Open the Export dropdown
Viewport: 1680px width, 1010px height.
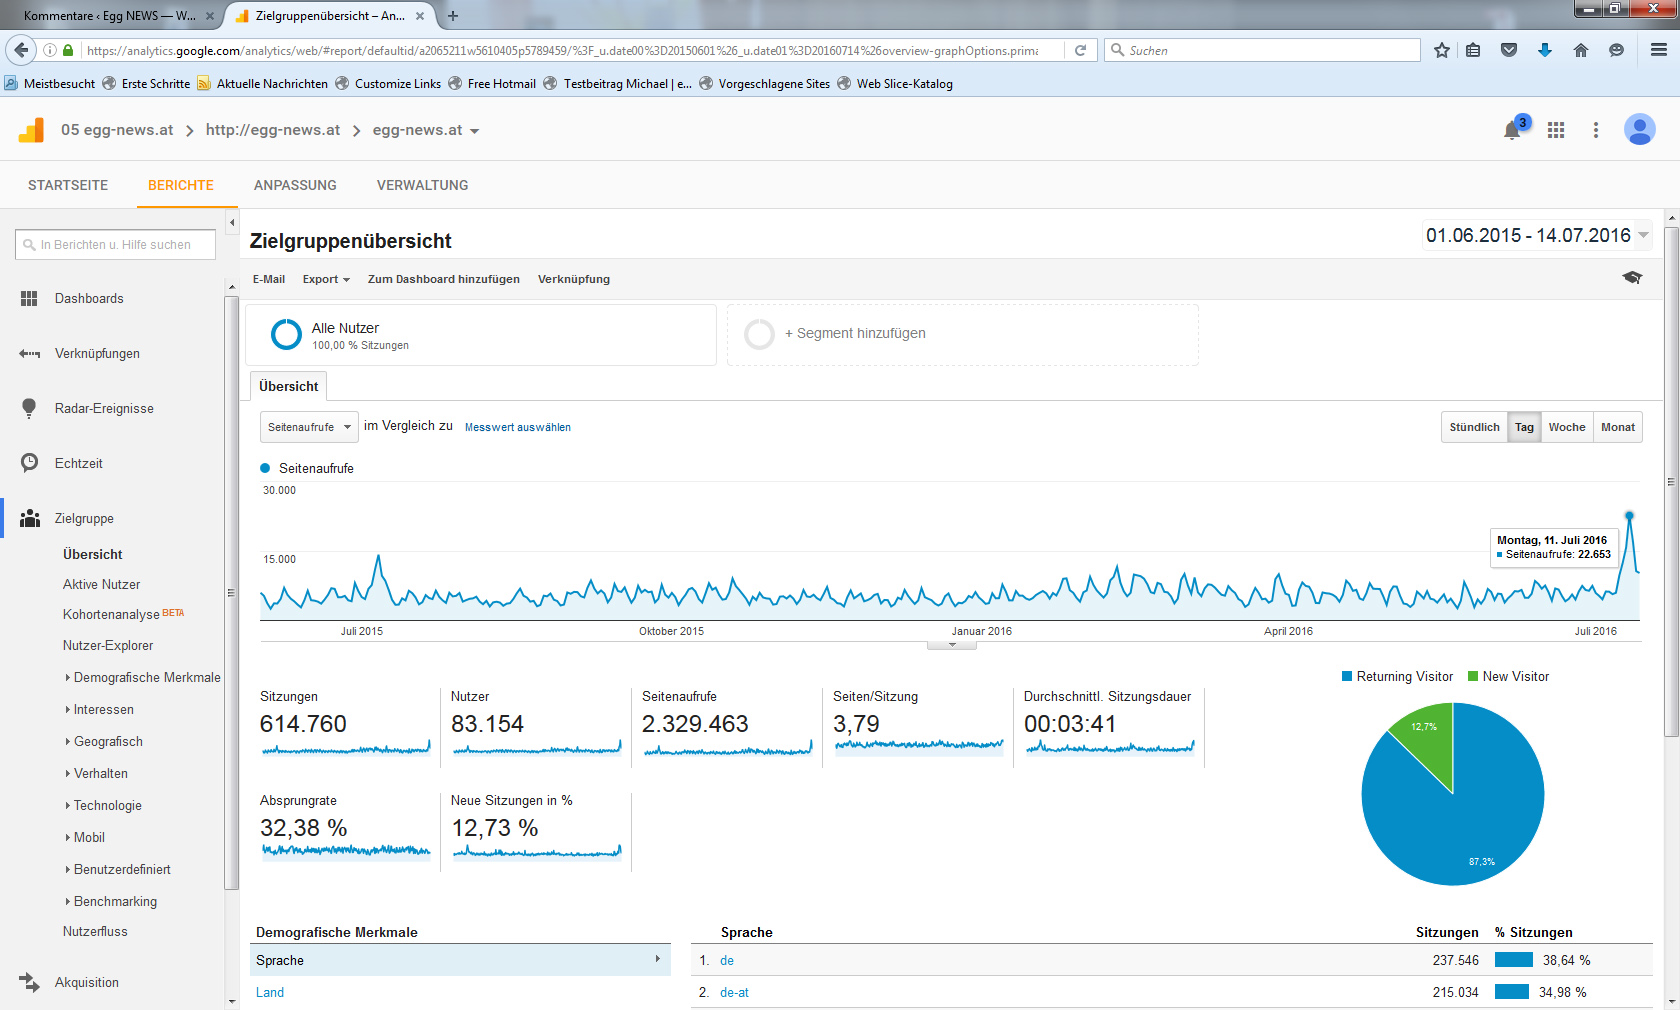(x=326, y=279)
